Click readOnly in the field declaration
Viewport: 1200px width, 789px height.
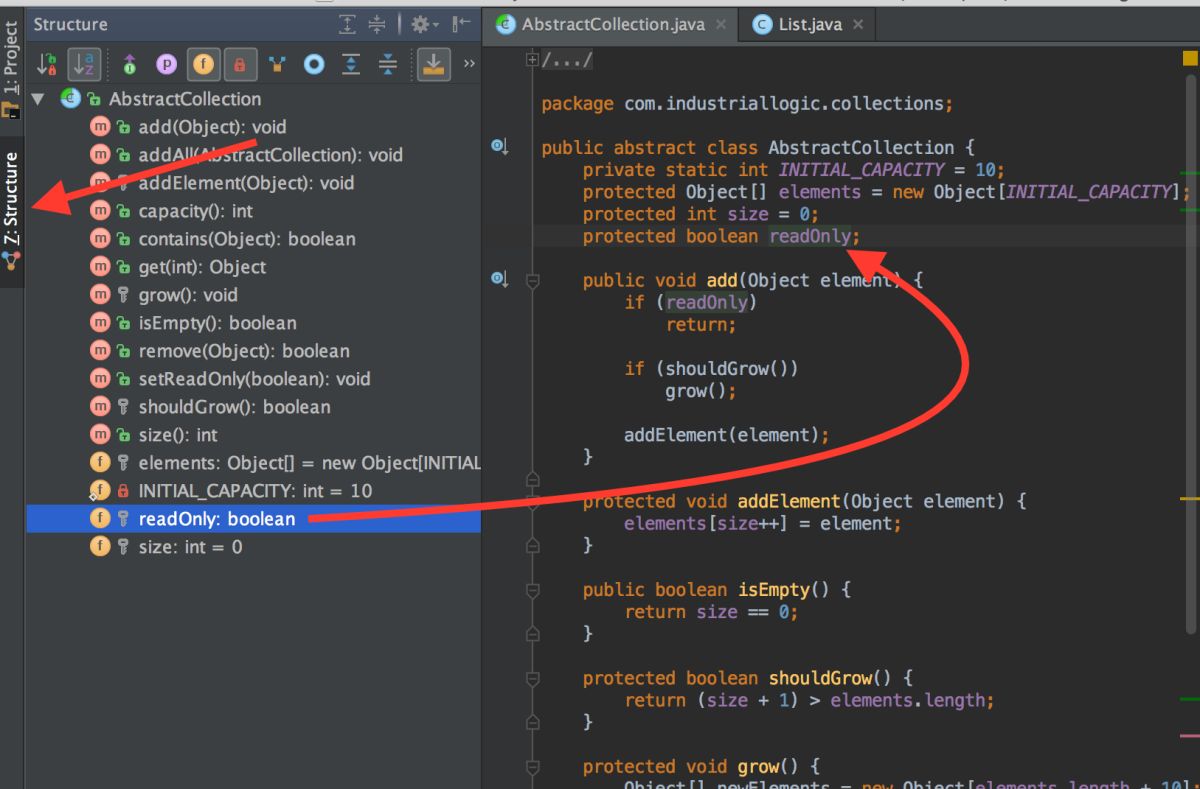coord(810,237)
